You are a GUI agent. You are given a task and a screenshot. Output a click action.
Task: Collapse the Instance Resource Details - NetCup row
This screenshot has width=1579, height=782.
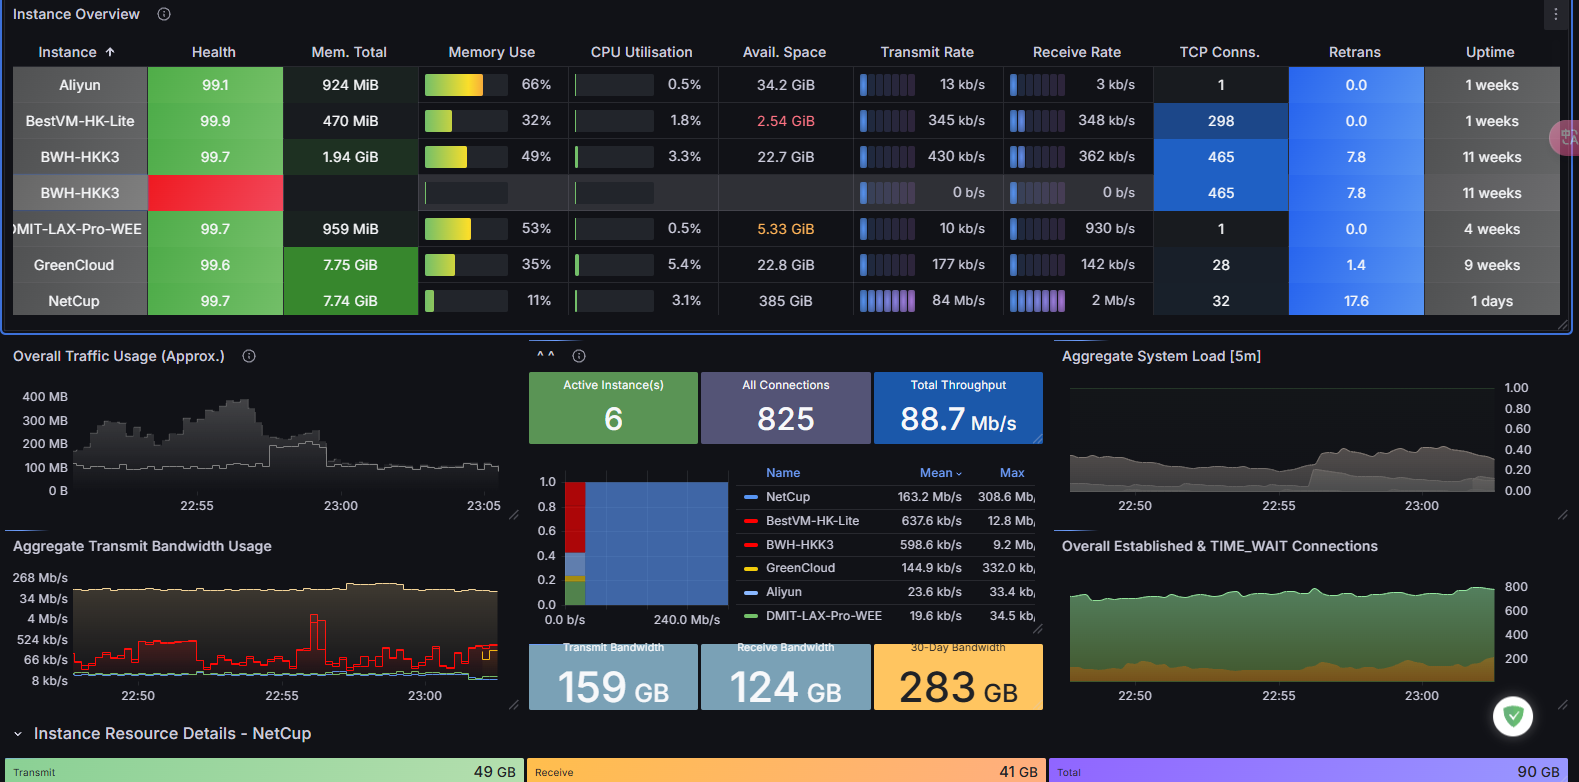[18, 734]
